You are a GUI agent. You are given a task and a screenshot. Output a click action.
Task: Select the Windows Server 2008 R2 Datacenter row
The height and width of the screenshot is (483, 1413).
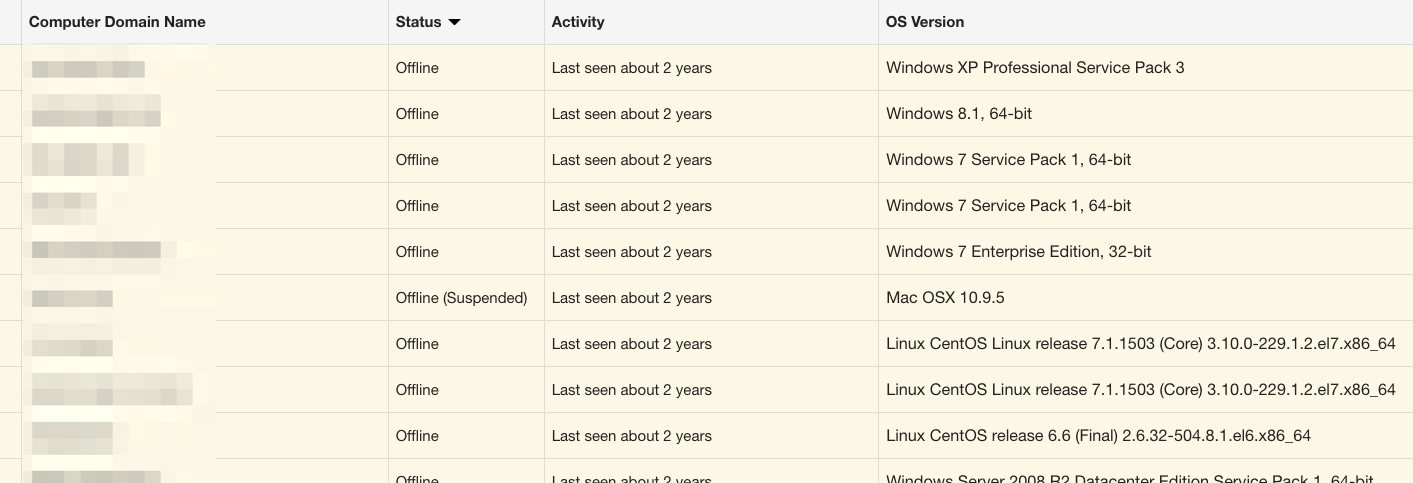pyautogui.click(x=1129, y=477)
